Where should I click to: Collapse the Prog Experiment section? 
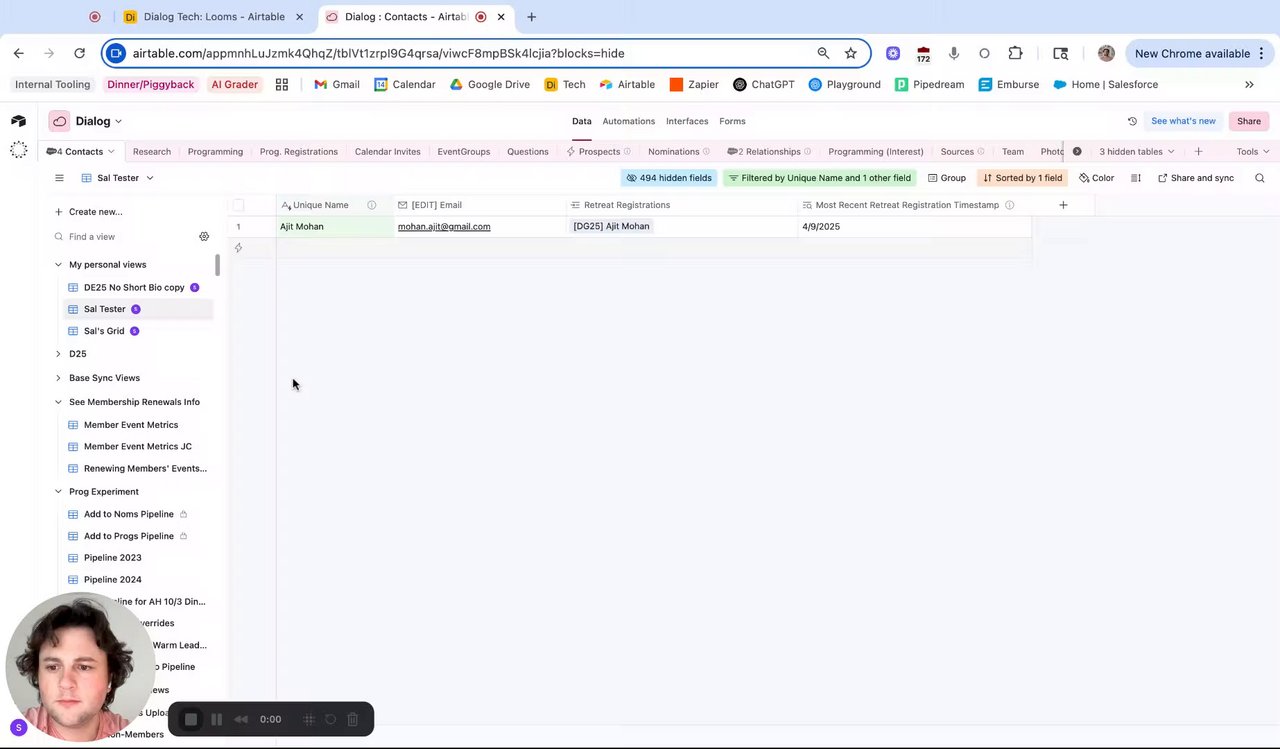[x=58, y=492]
